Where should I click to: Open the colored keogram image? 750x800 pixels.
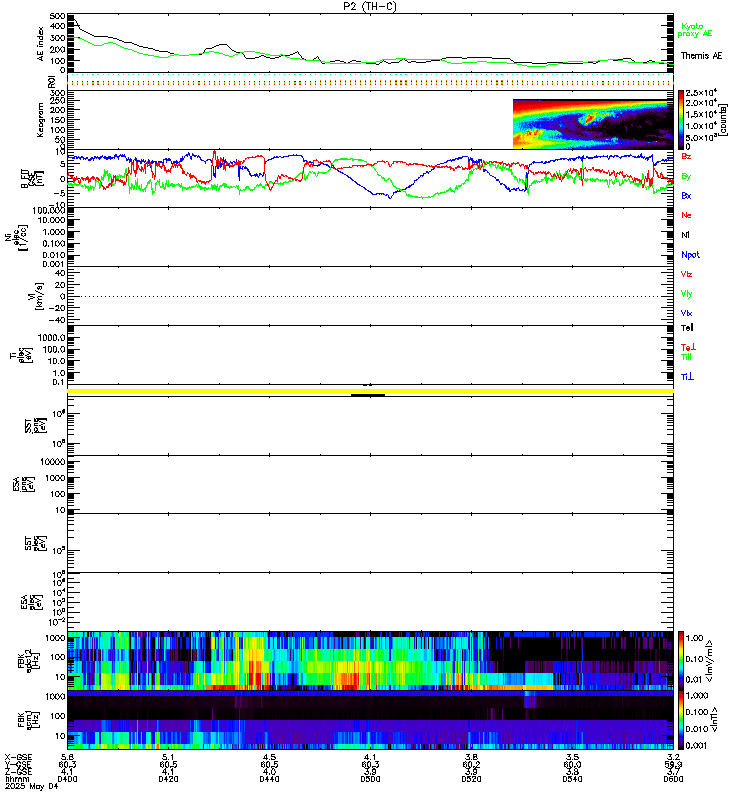click(x=593, y=123)
